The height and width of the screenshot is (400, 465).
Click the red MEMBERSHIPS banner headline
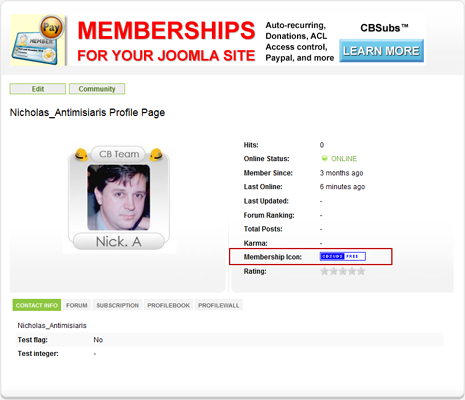click(x=166, y=31)
